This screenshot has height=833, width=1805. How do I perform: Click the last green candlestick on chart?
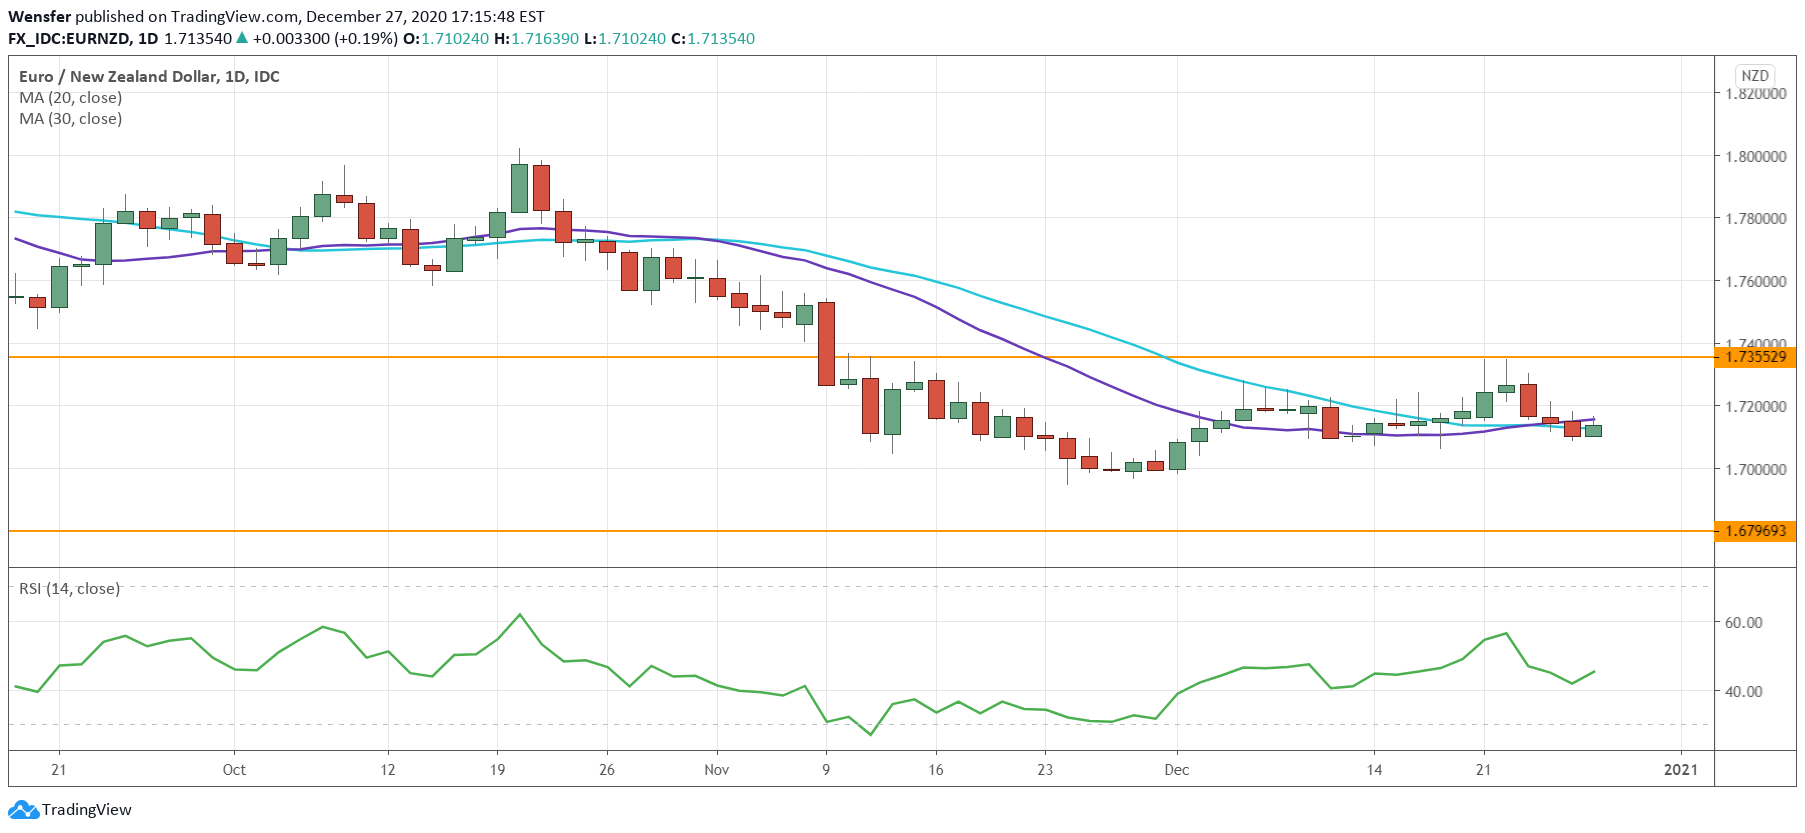(1593, 430)
